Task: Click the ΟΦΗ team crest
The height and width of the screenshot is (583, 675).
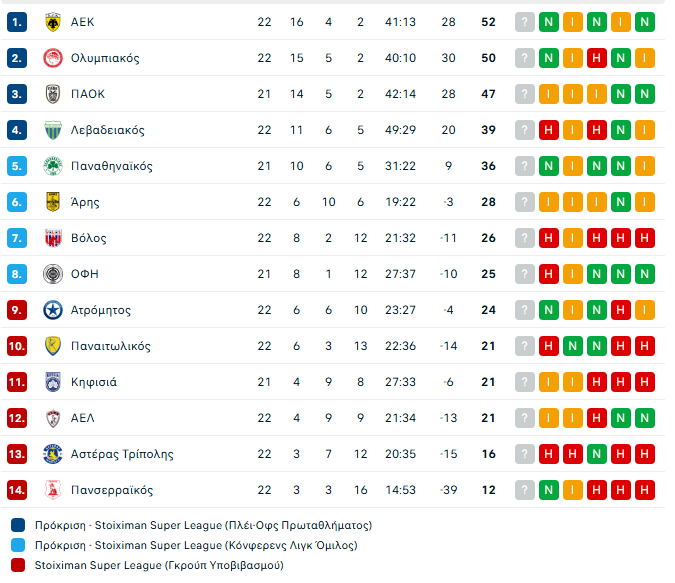Action: click(x=53, y=274)
